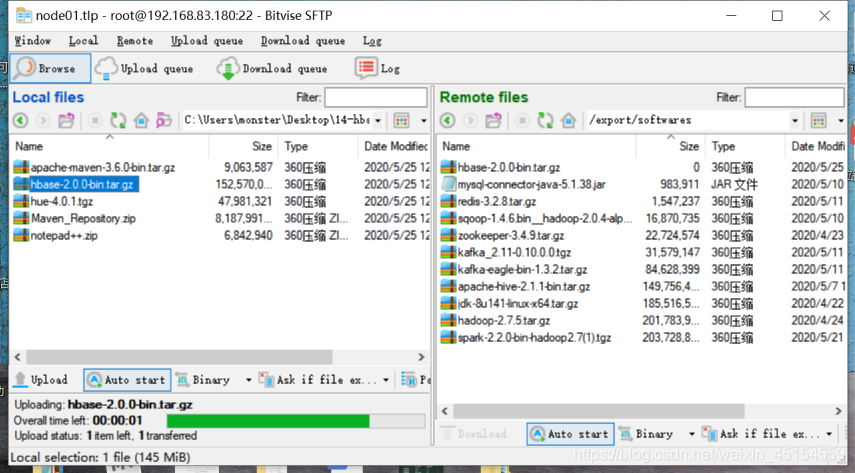The height and width of the screenshot is (473, 855).
Task: Toggle Local Auto start
Action: pyautogui.click(x=127, y=380)
